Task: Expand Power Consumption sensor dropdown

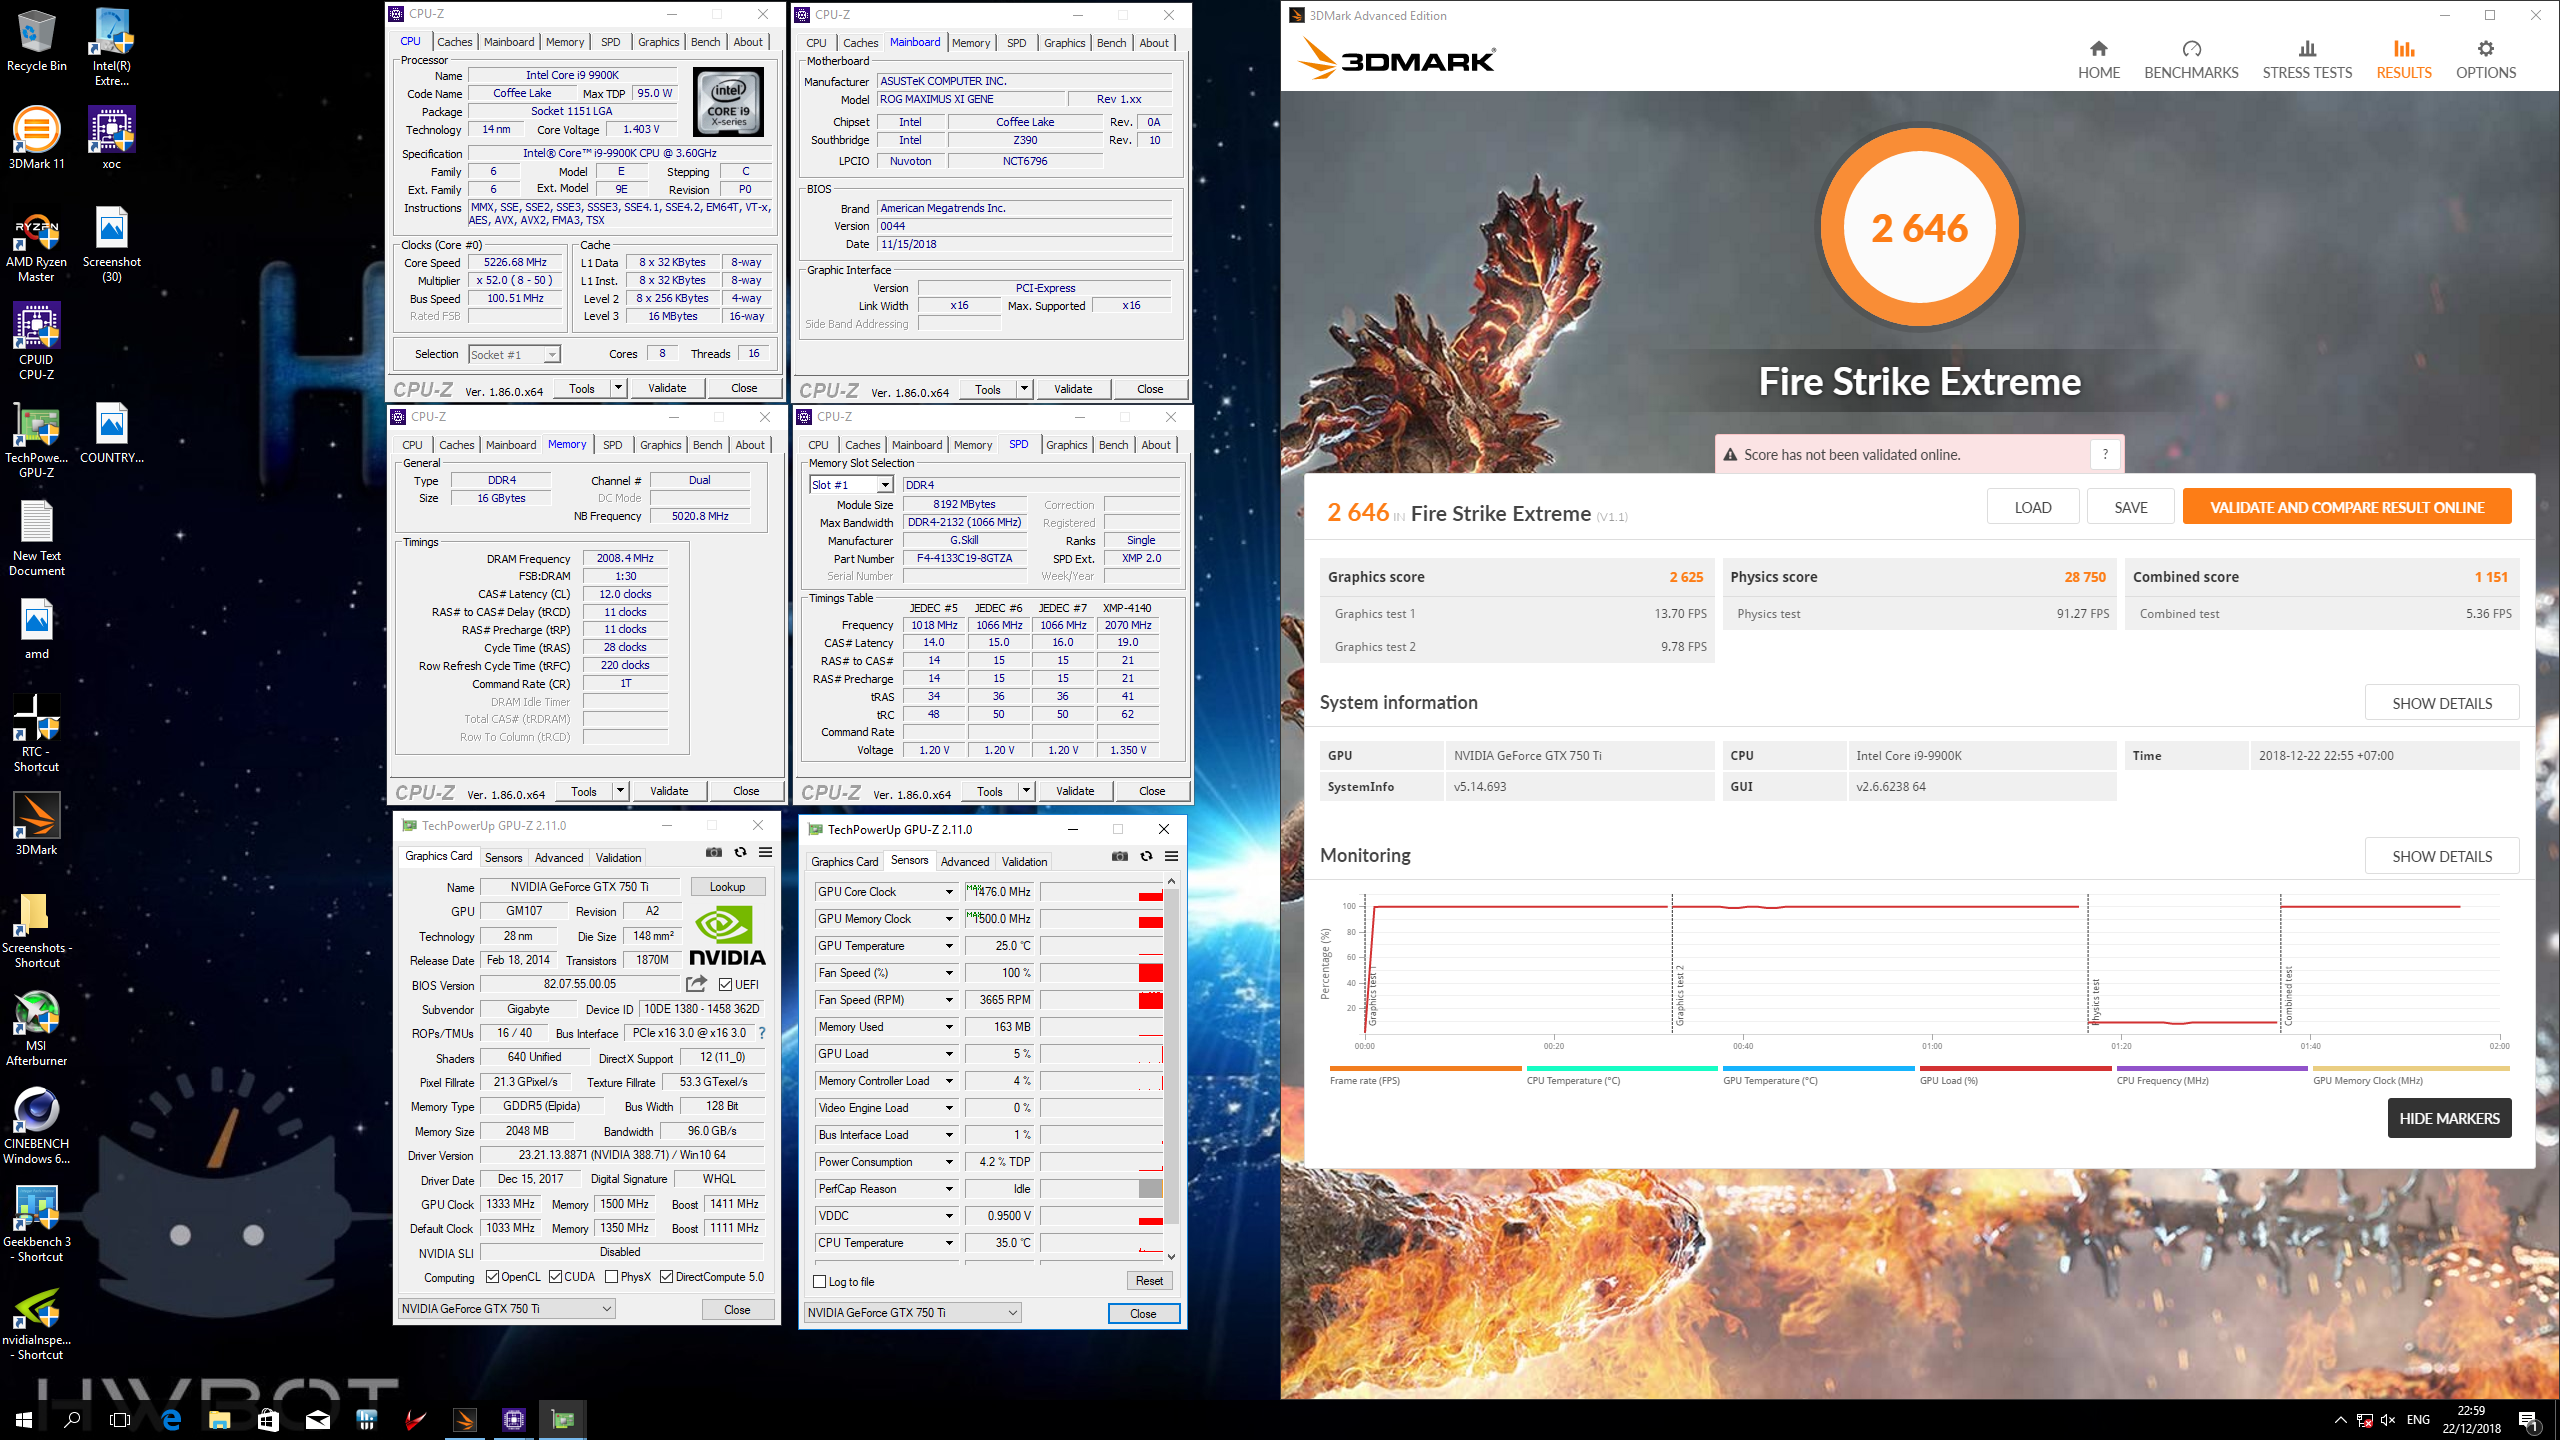Action: pyautogui.click(x=949, y=1162)
